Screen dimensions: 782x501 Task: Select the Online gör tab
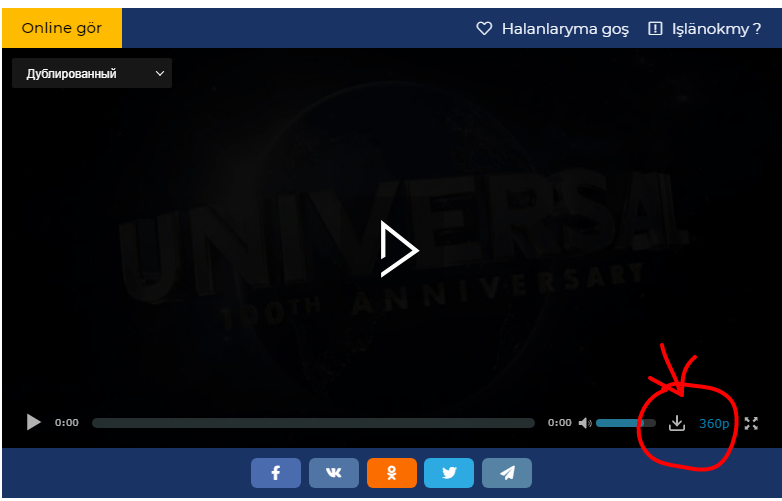tap(62, 28)
